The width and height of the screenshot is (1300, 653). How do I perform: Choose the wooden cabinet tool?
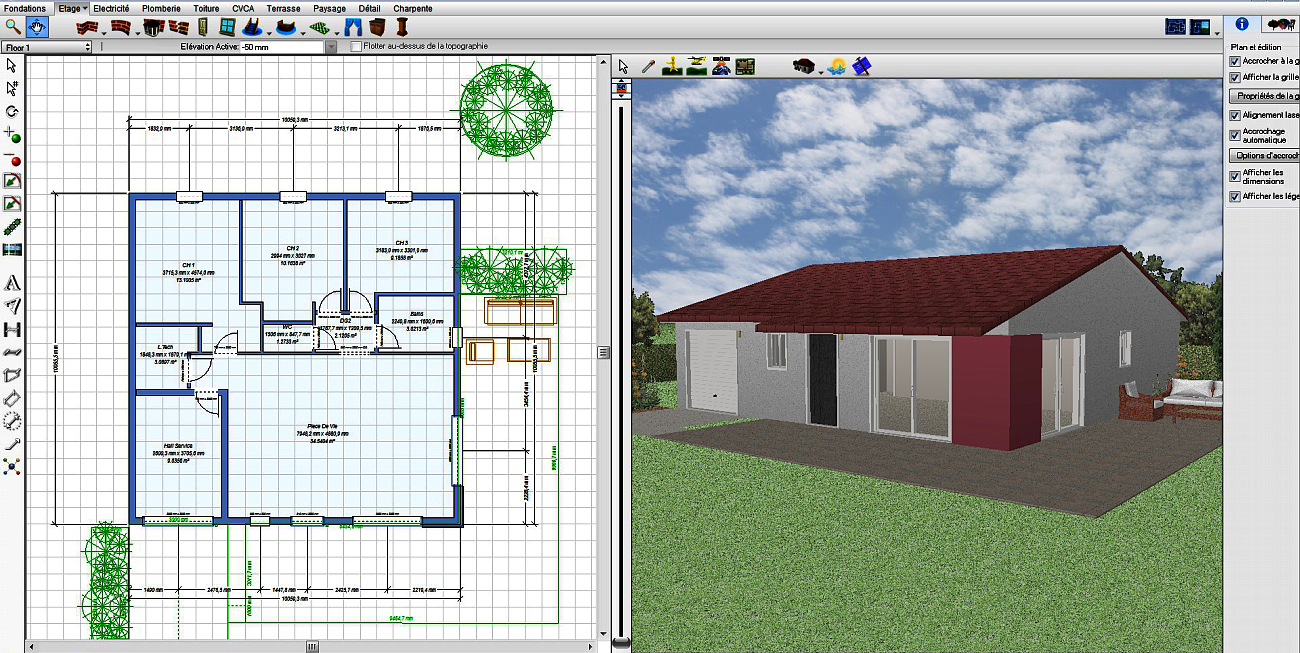tap(377, 27)
